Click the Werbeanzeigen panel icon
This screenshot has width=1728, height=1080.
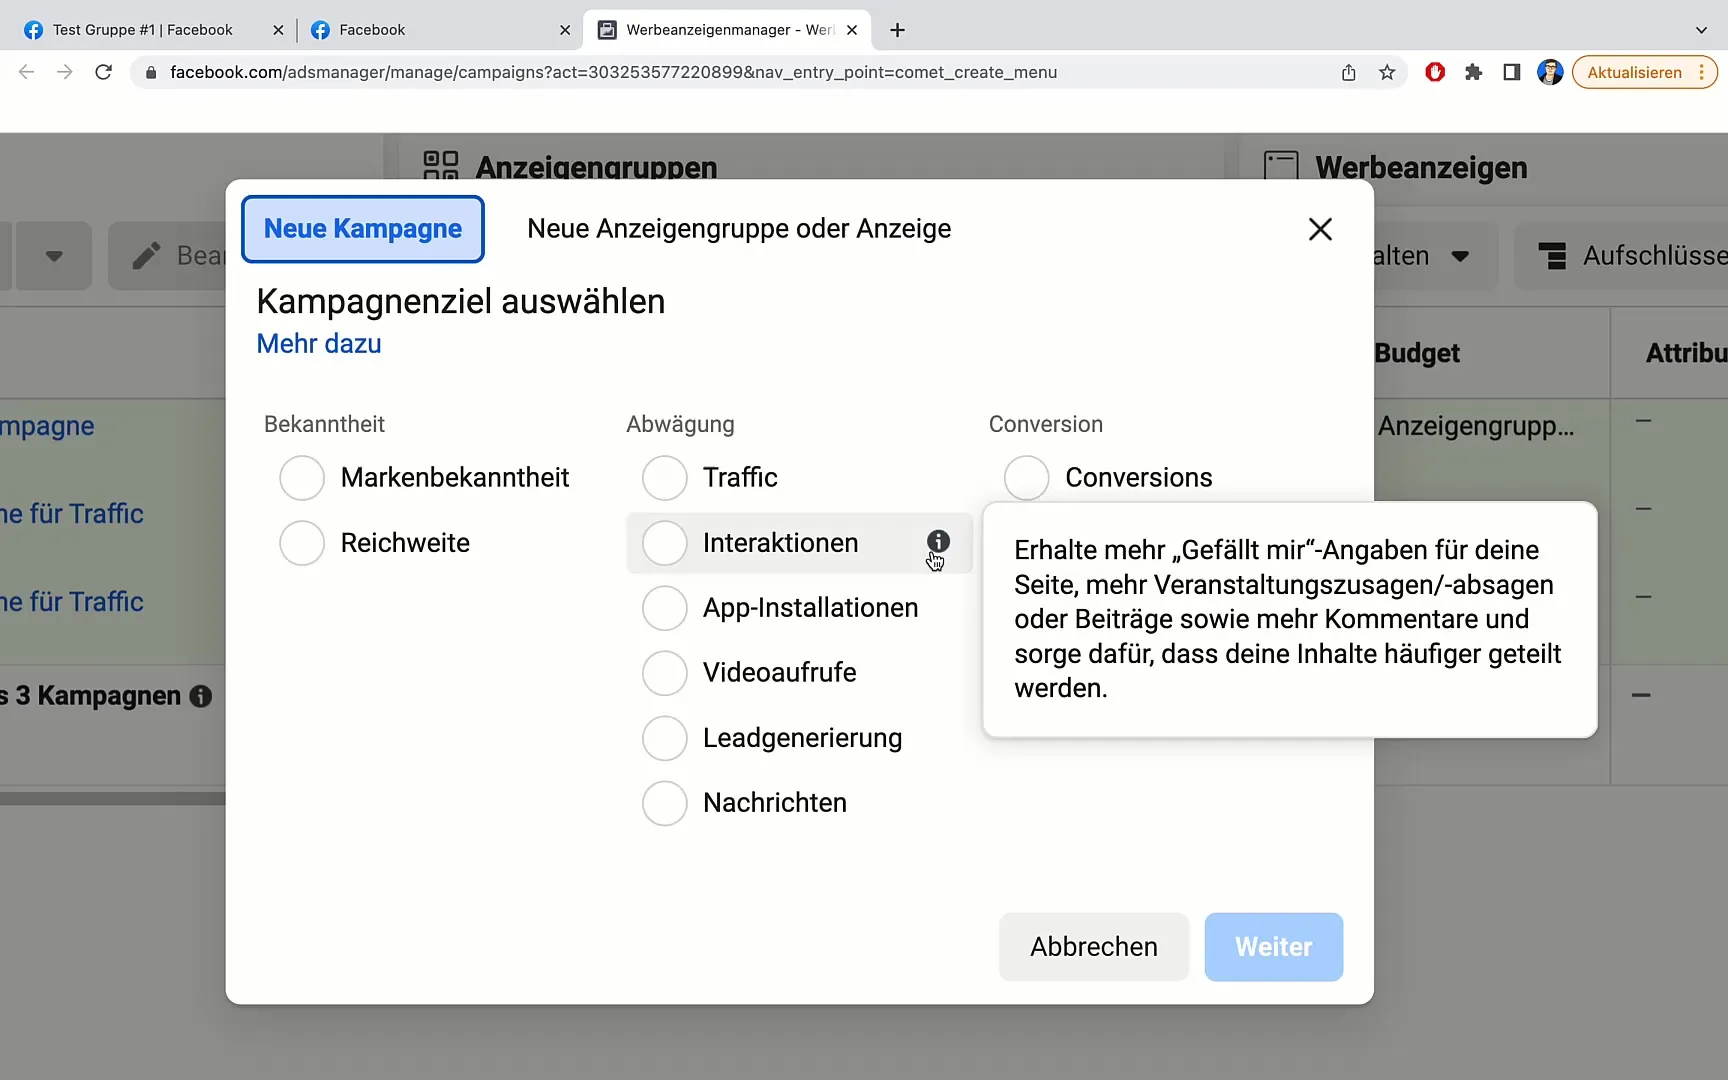tap(1281, 166)
